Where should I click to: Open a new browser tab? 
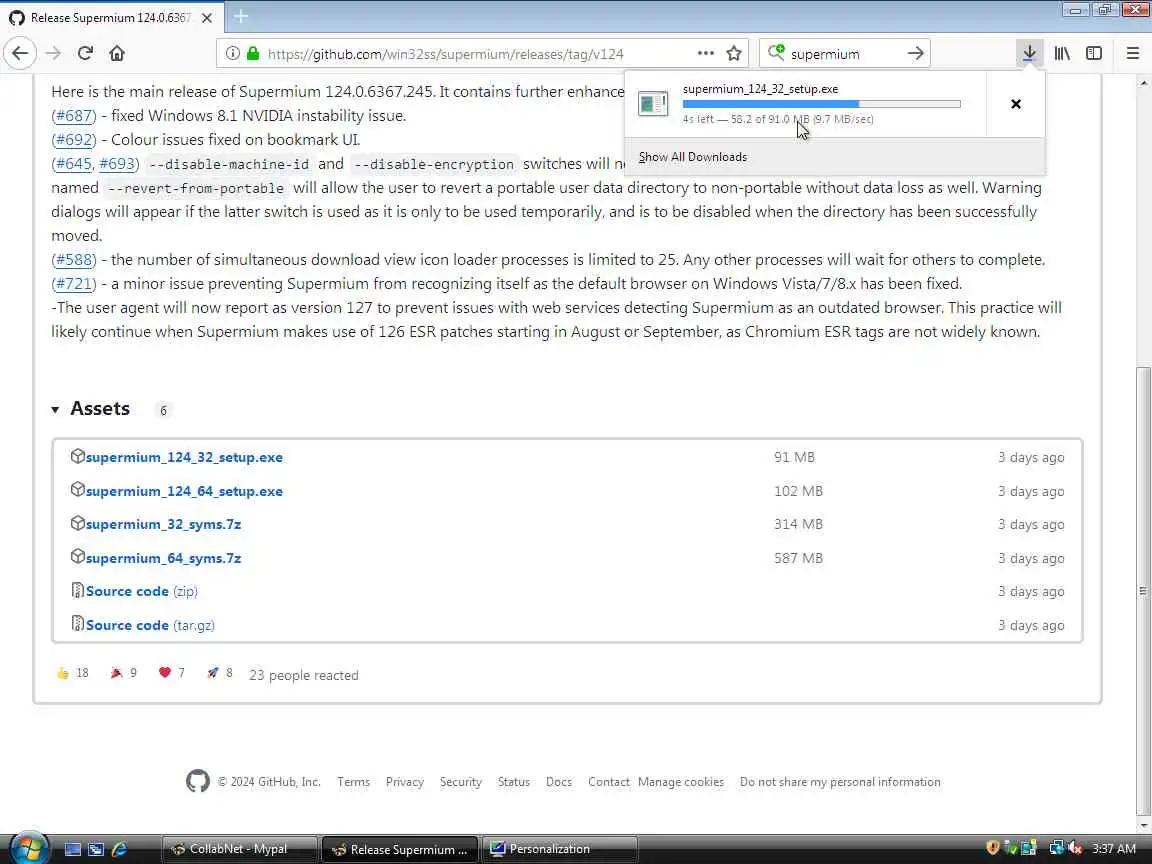[x=240, y=16]
